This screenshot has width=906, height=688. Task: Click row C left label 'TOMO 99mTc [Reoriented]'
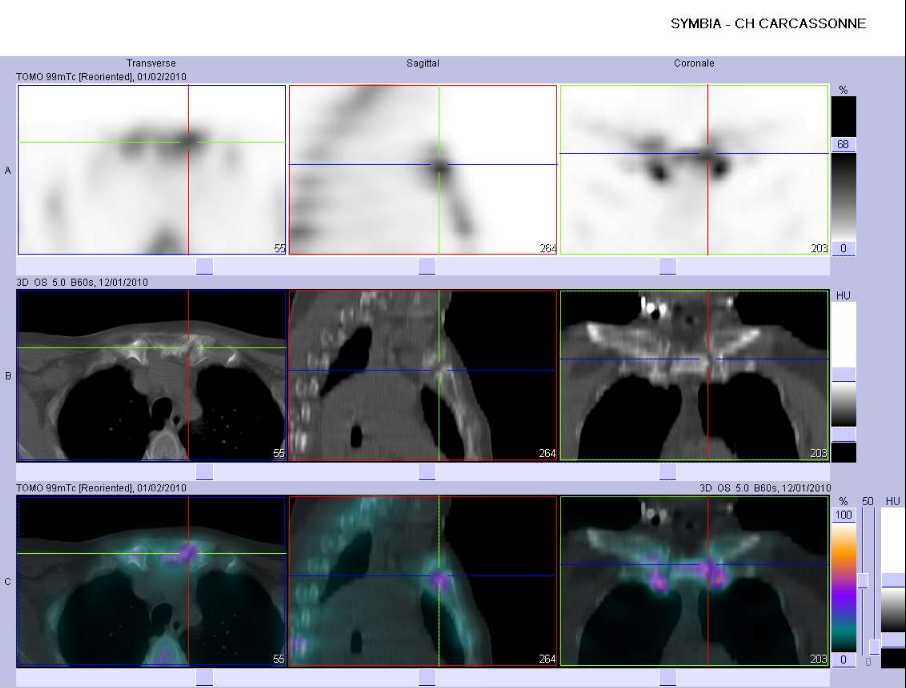[x=75, y=488]
